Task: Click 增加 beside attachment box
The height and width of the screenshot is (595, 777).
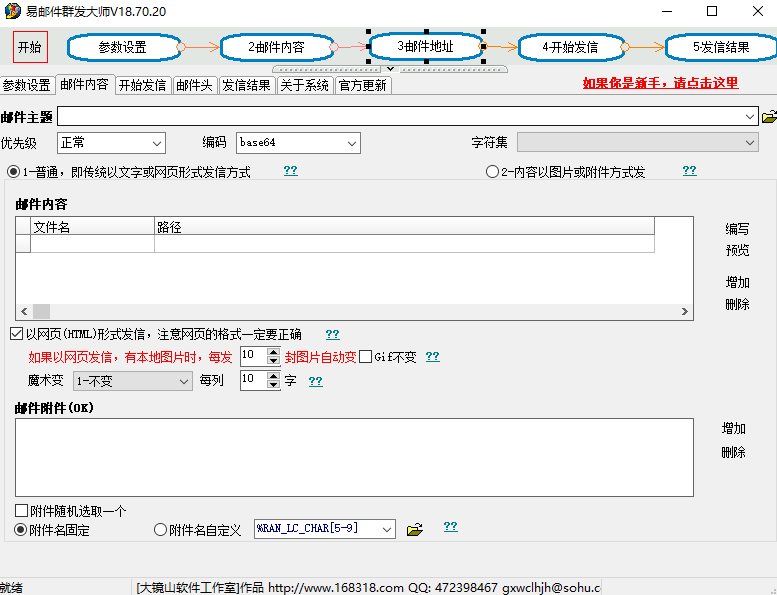Action: click(733, 429)
